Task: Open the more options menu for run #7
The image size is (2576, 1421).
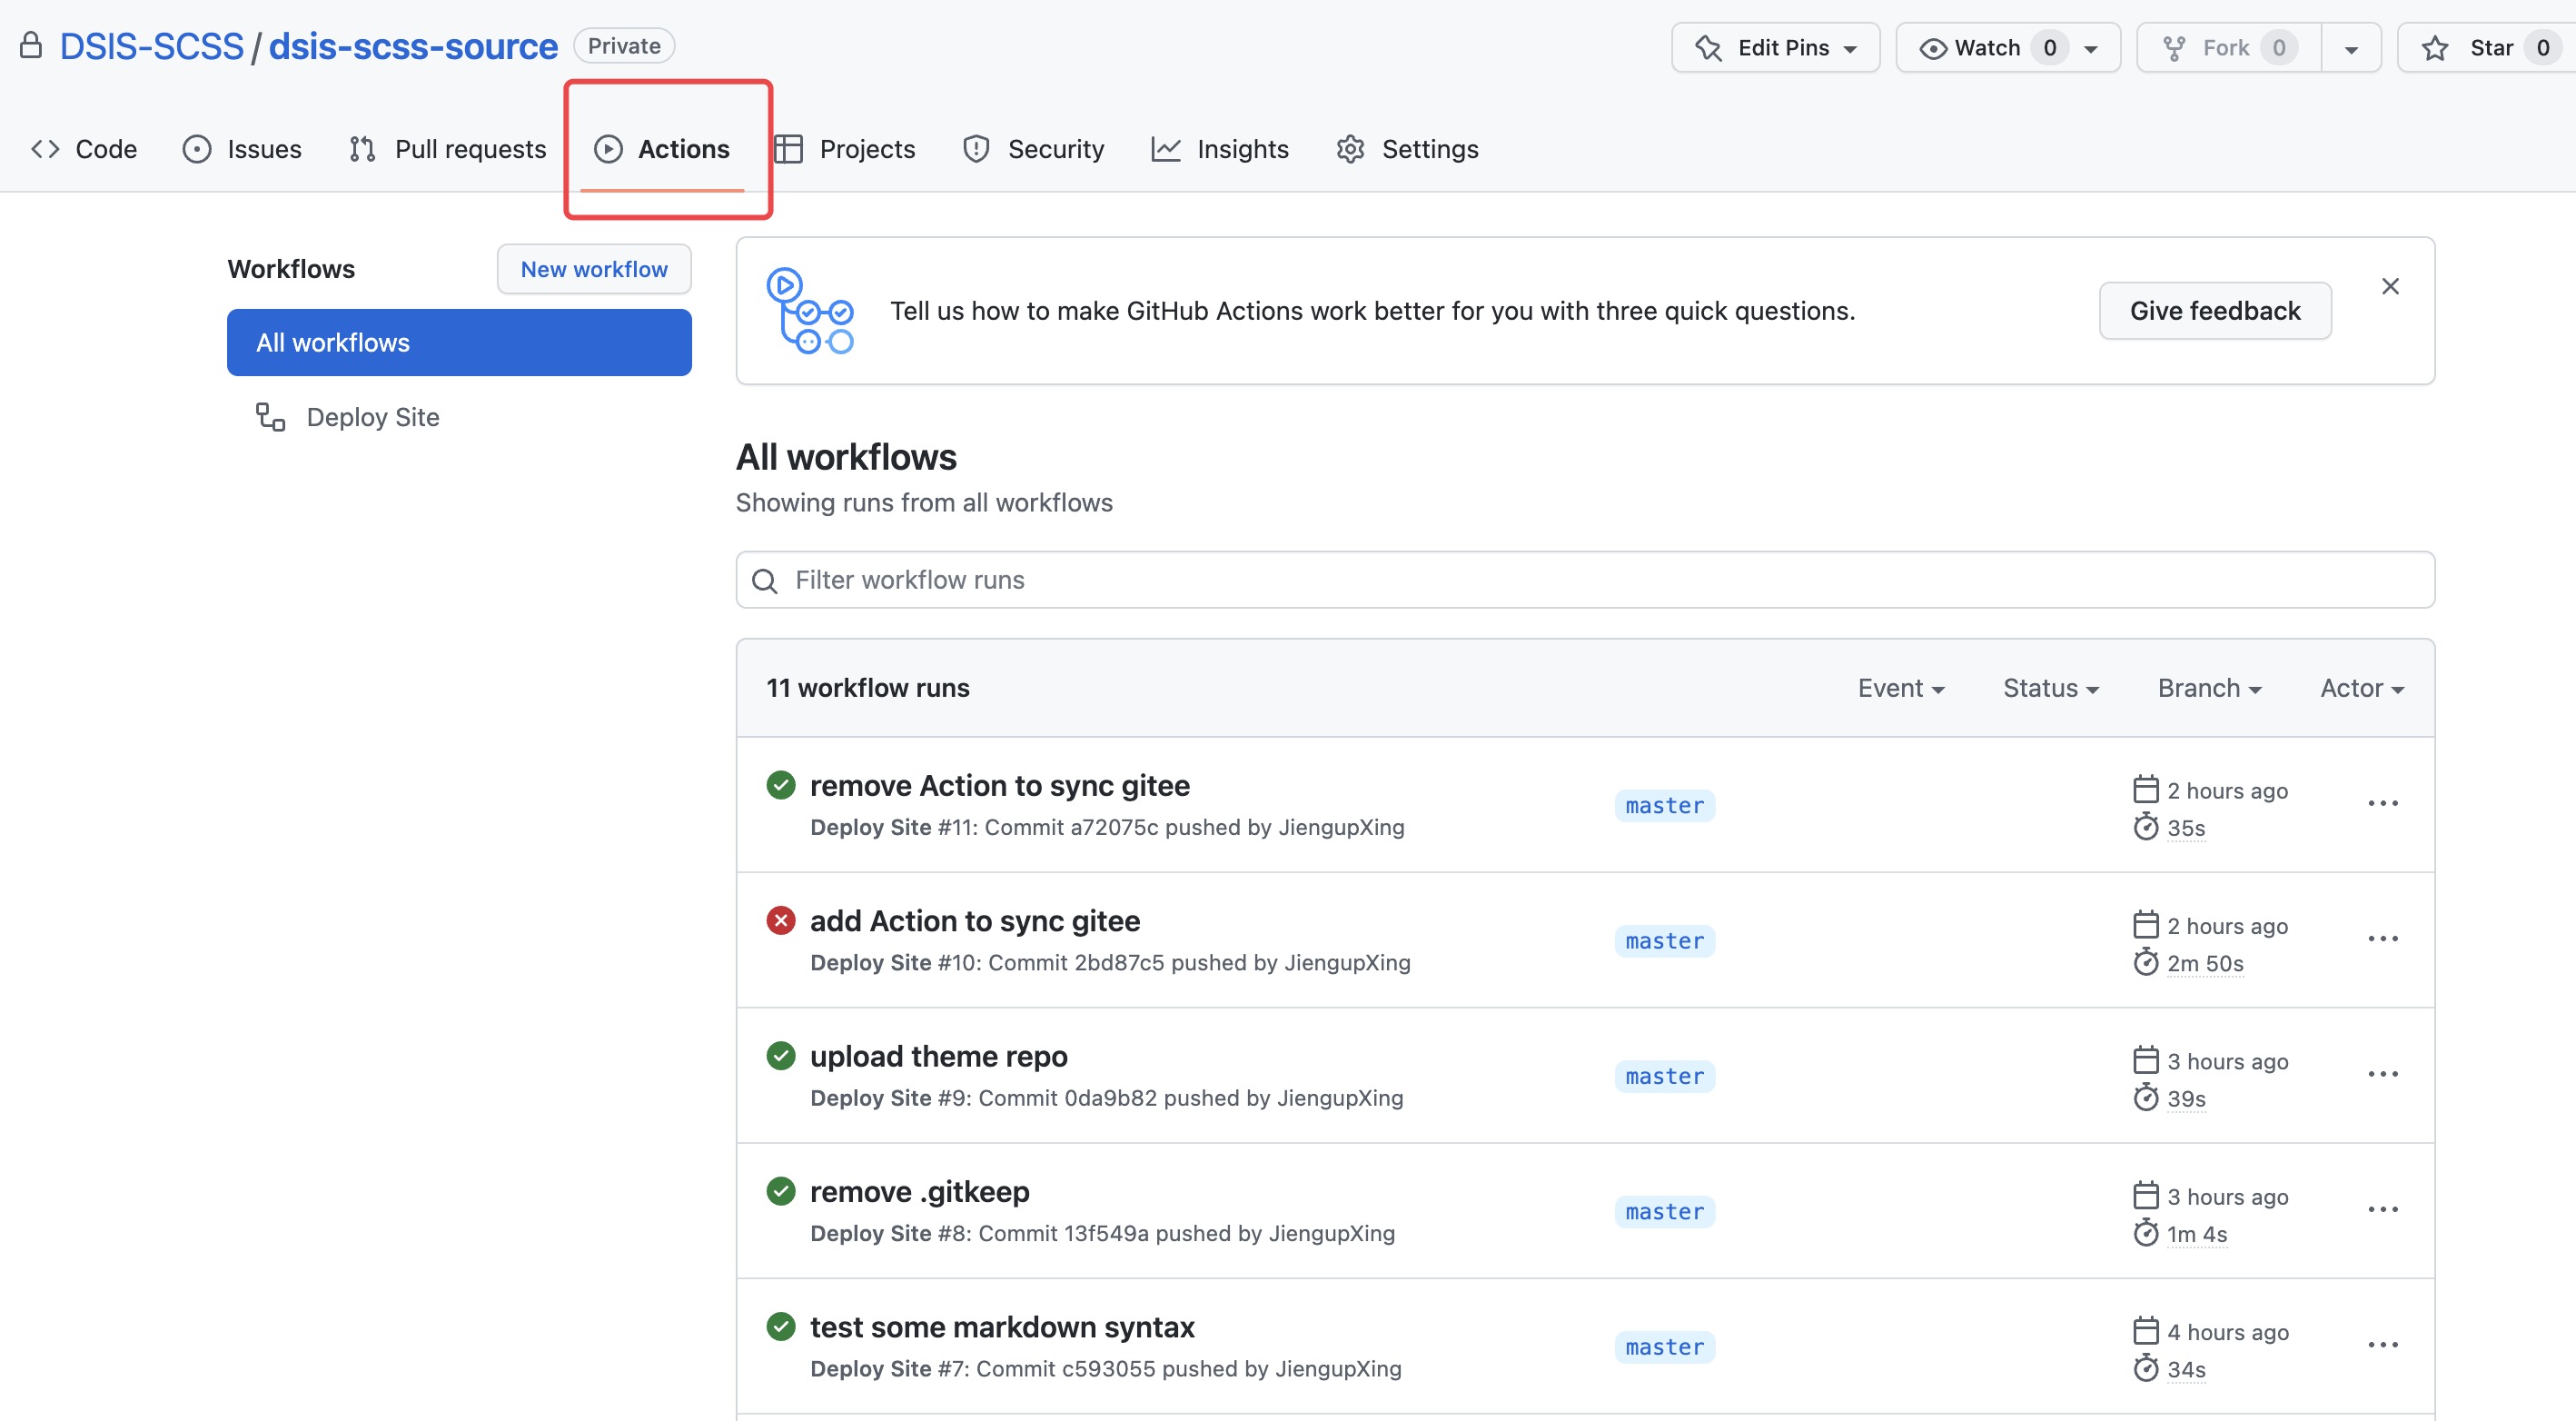Action: click(x=2383, y=1345)
